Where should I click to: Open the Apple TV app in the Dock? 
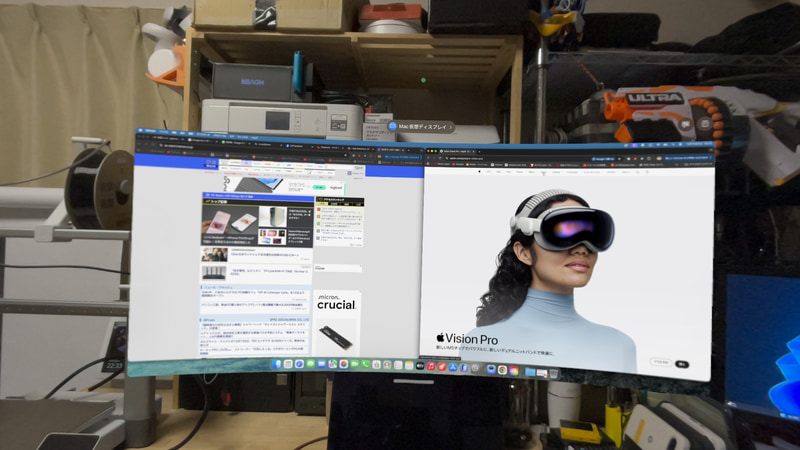420,366
